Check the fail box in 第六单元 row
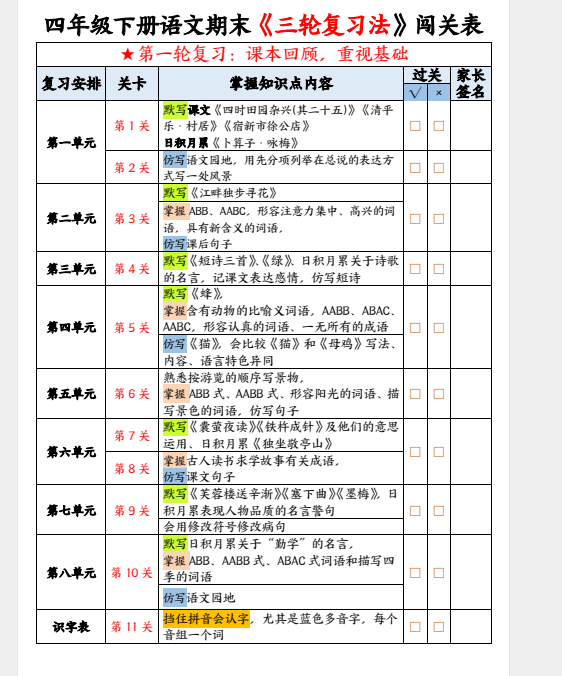Screen dimensions: 562x676 pyautogui.click(x=439, y=452)
